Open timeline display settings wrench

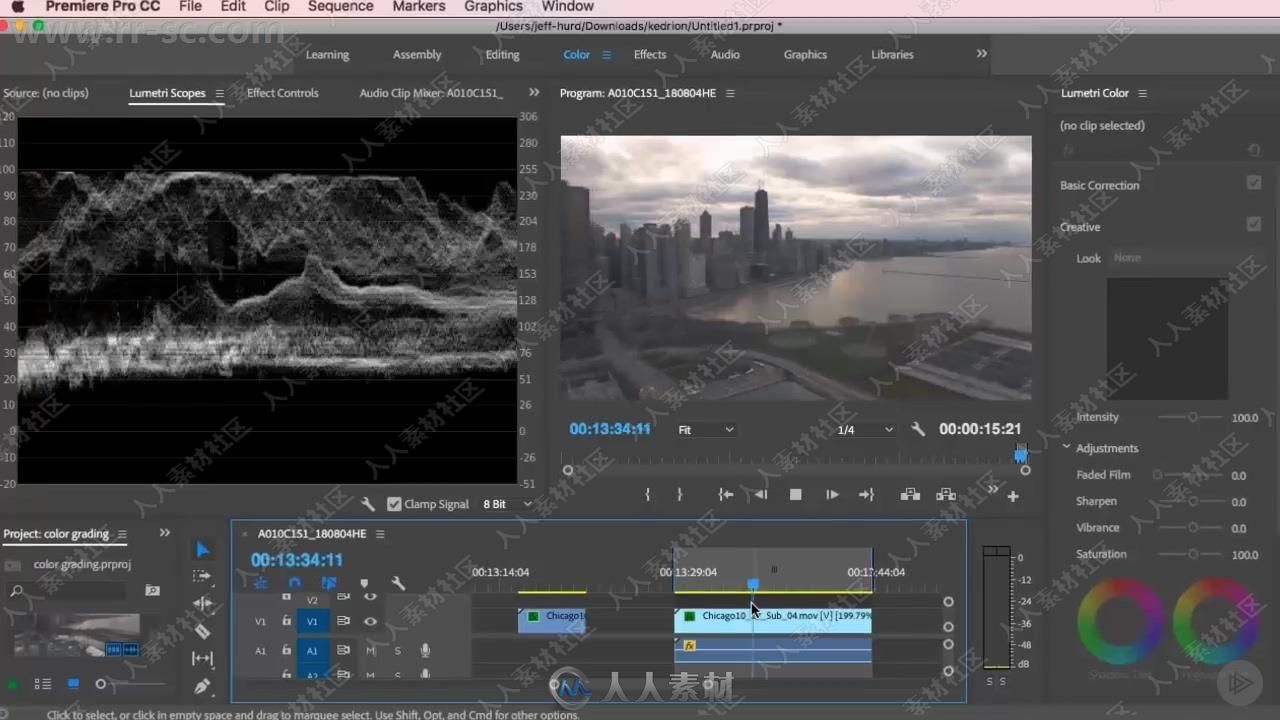pos(398,583)
